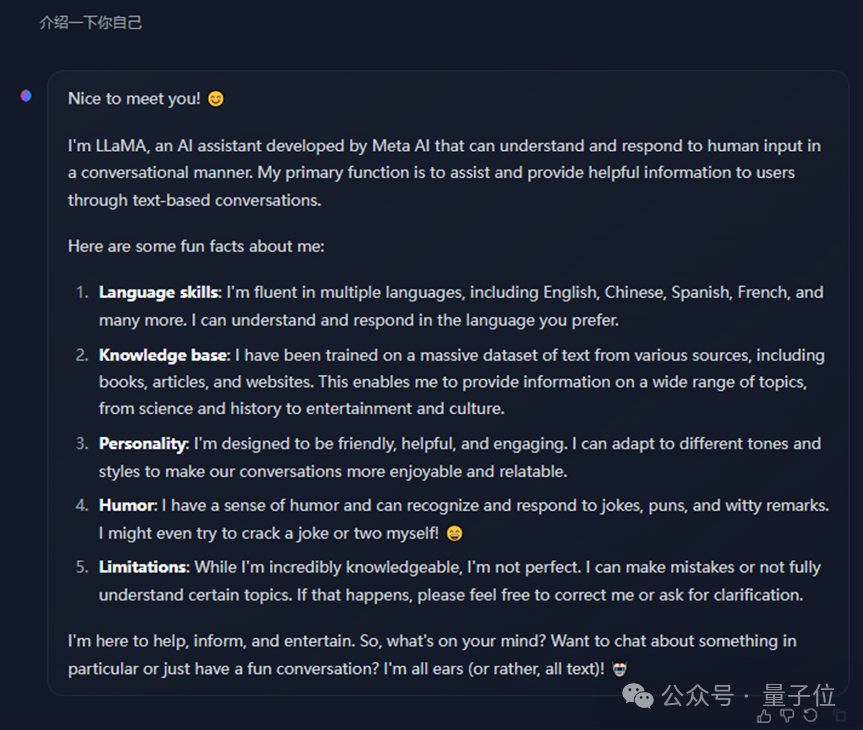Viewport: 863px width, 730px height.
Task: Click the grinning emoji after the joke sentence
Action: point(455,533)
